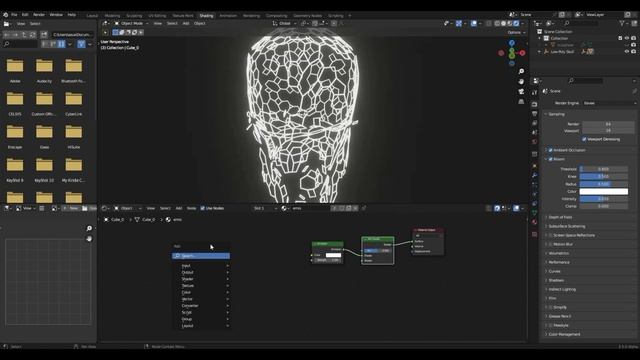640x360 pixels.
Task: Collapse the Sampling panel
Action: (x=556, y=114)
